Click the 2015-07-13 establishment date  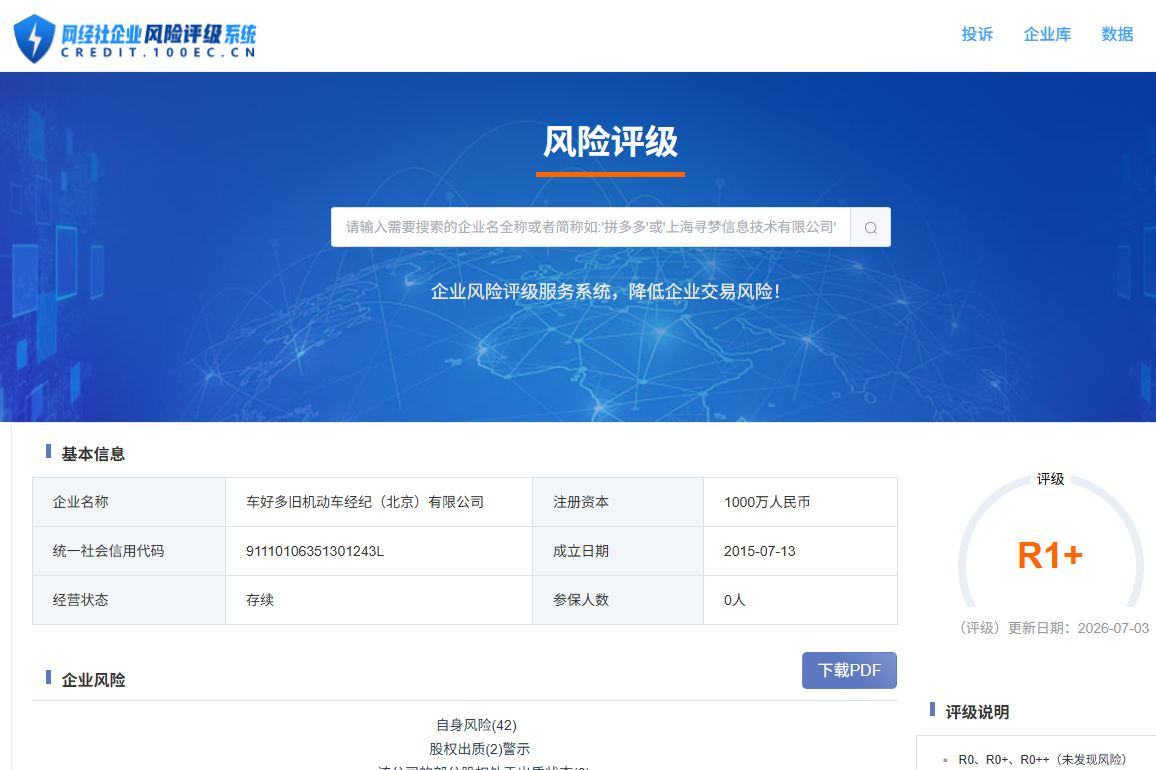click(x=759, y=551)
